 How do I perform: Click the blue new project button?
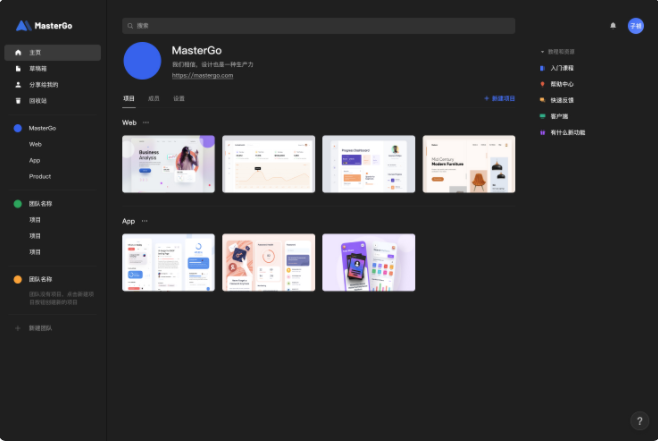[499, 99]
